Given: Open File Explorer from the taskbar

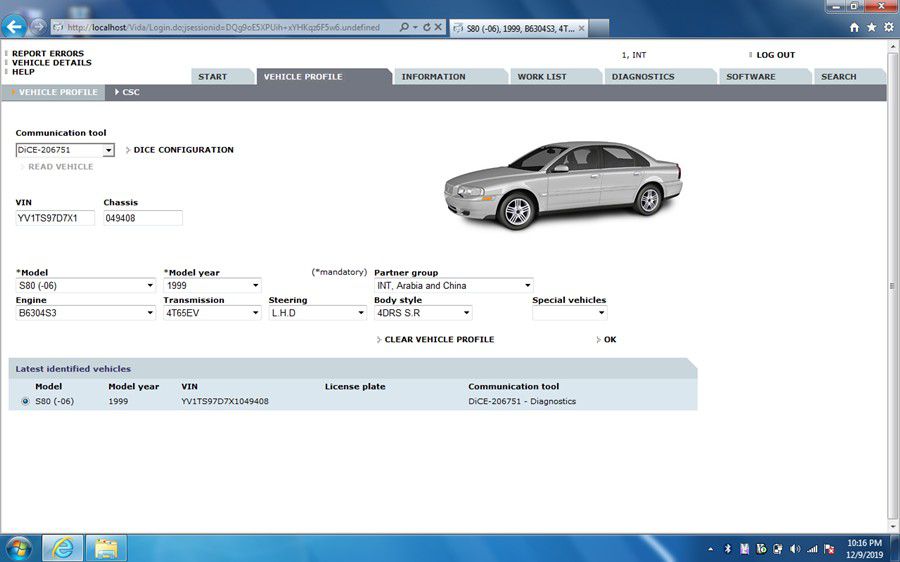Looking at the screenshot, I should 105,547.
